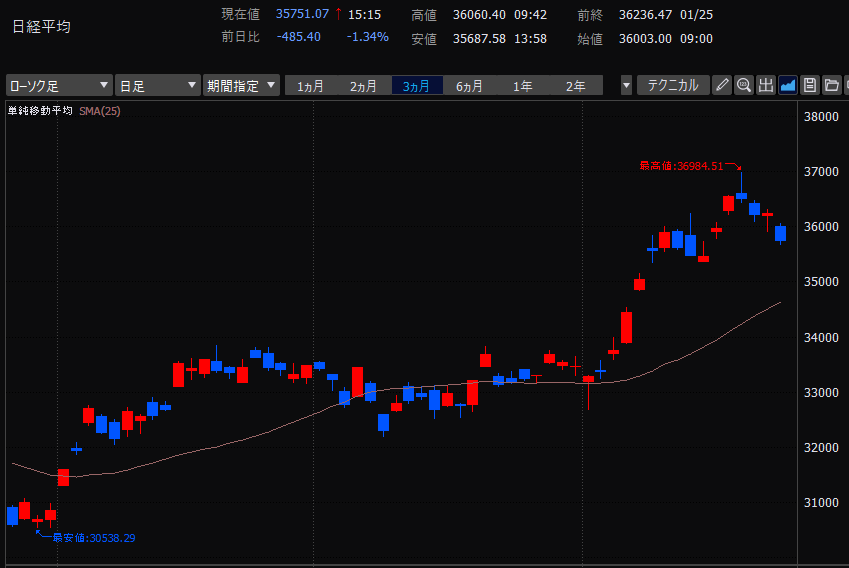
Task: Click the candlestick at the highest peak
Action: coord(741,195)
